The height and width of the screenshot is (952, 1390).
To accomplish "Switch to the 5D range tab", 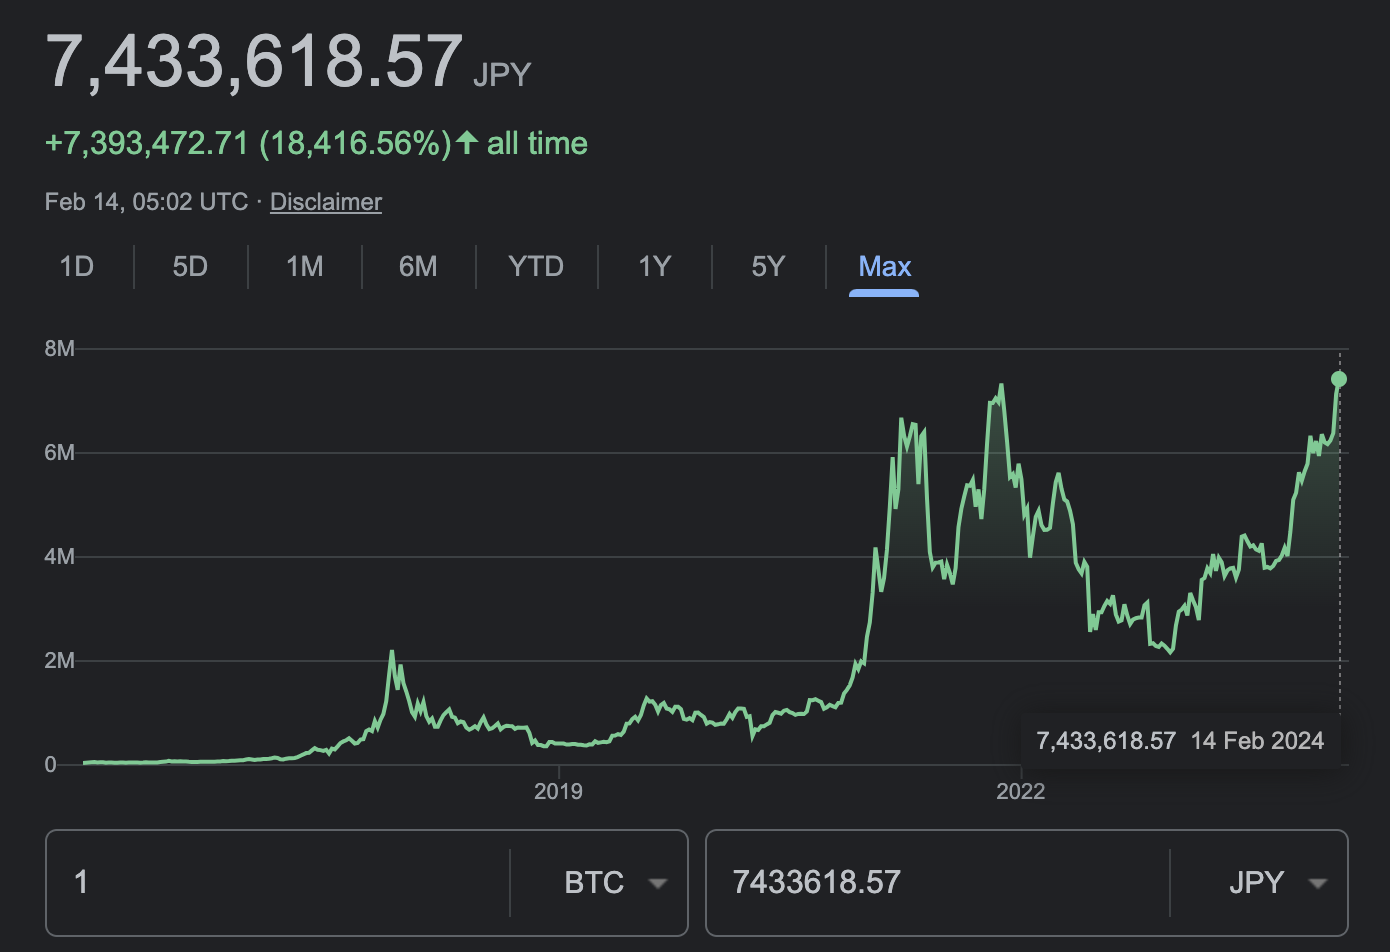I will [x=190, y=267].
